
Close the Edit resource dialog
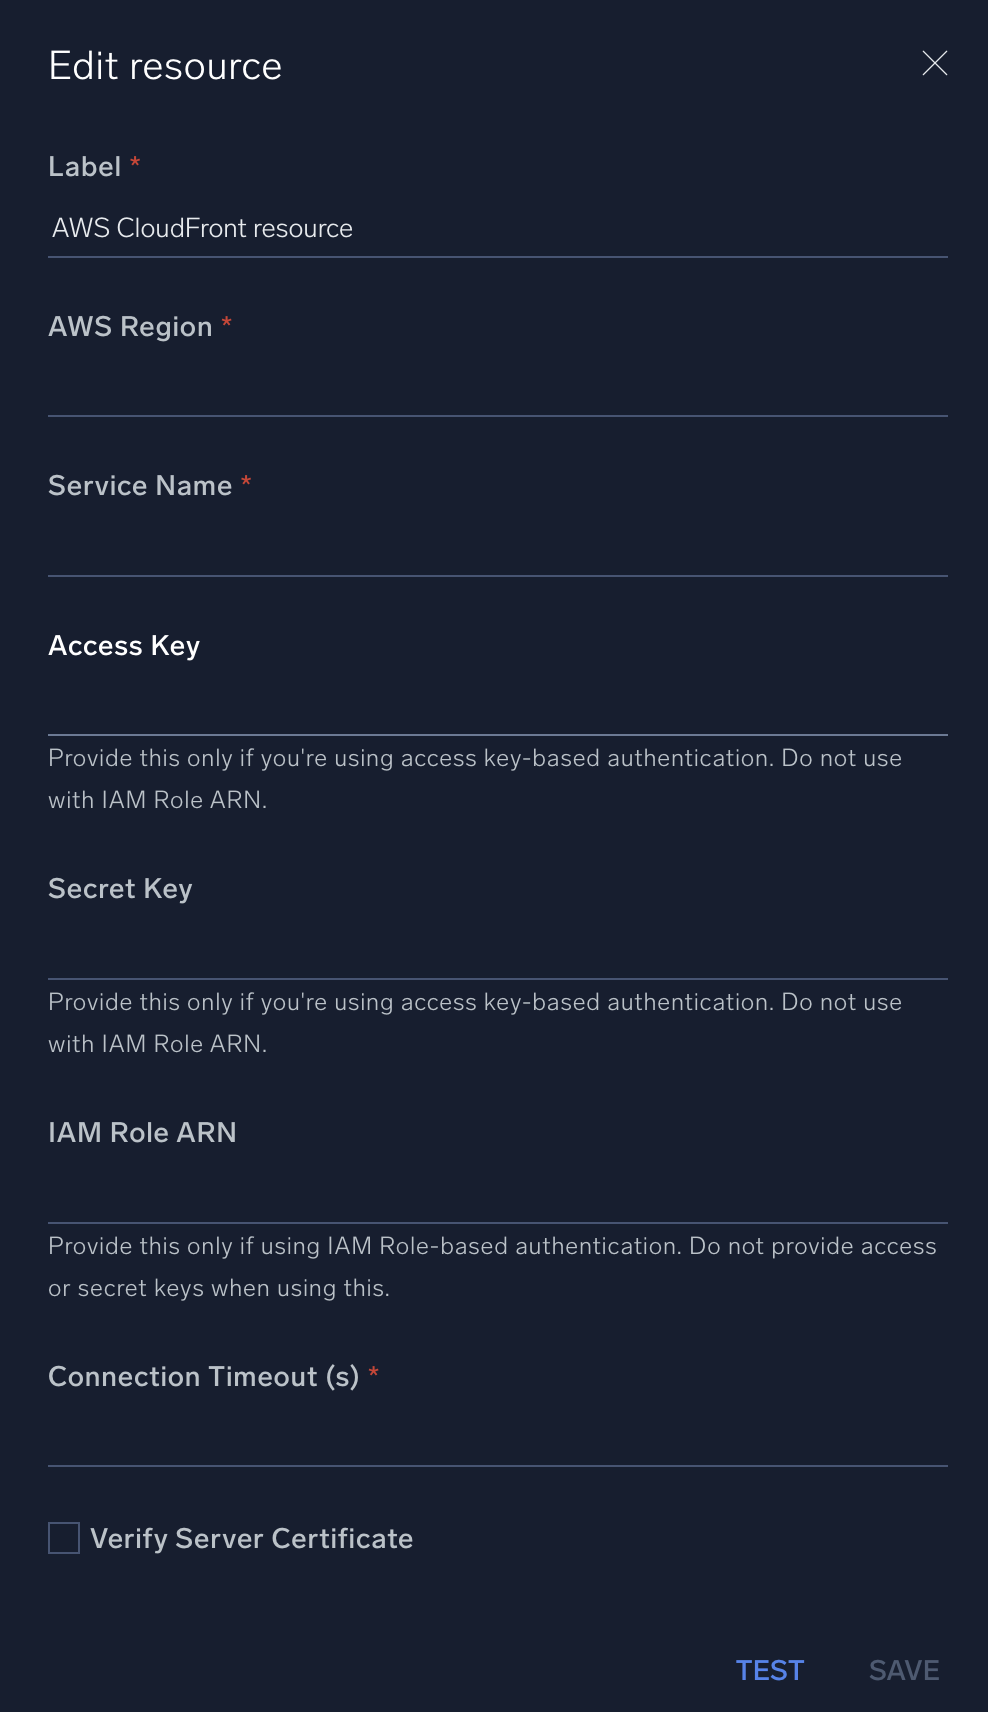coord(934,63)
